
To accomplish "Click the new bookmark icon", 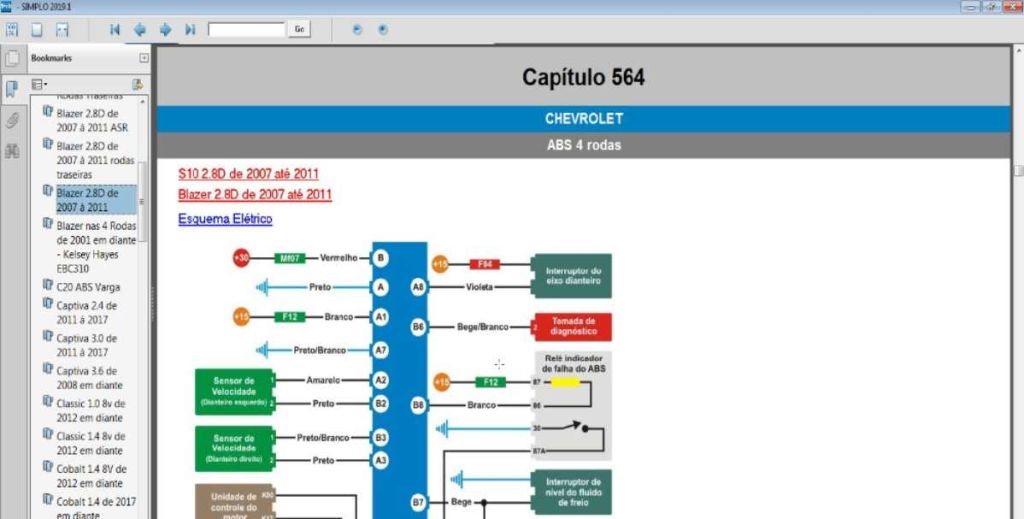I will point(137,84).
